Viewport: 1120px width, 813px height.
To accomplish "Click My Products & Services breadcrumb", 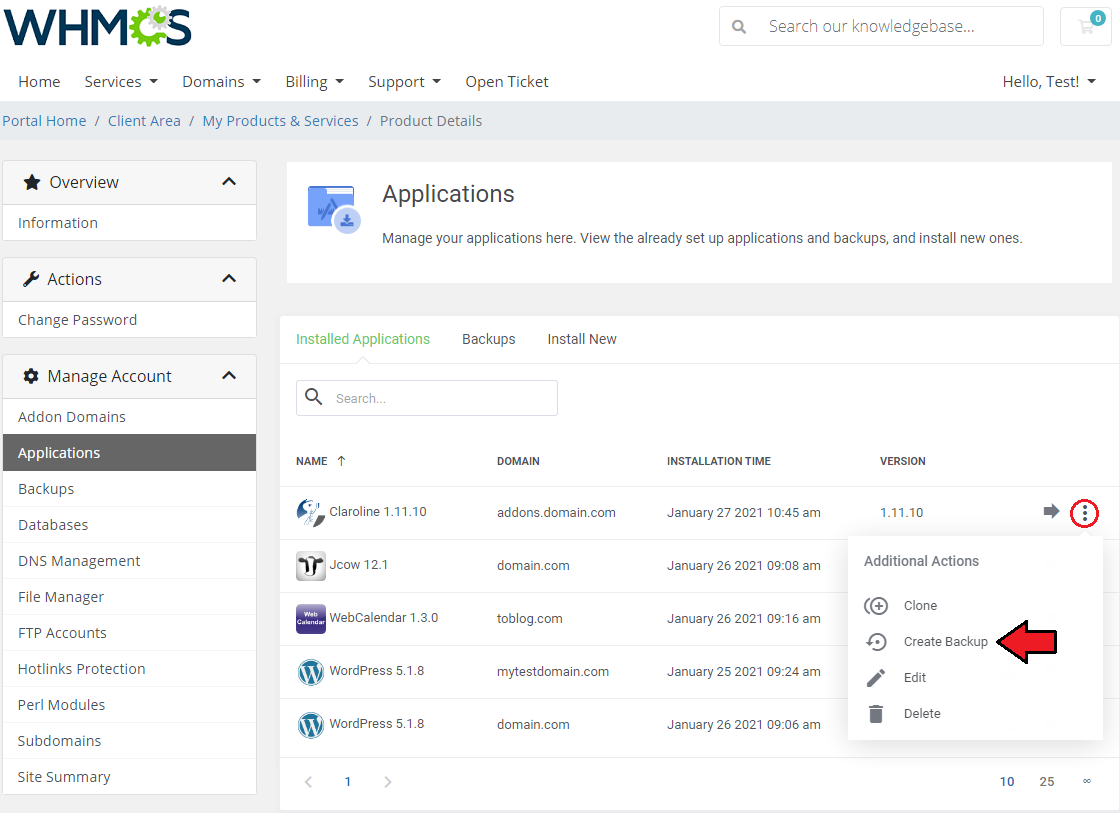I will 281,121.
